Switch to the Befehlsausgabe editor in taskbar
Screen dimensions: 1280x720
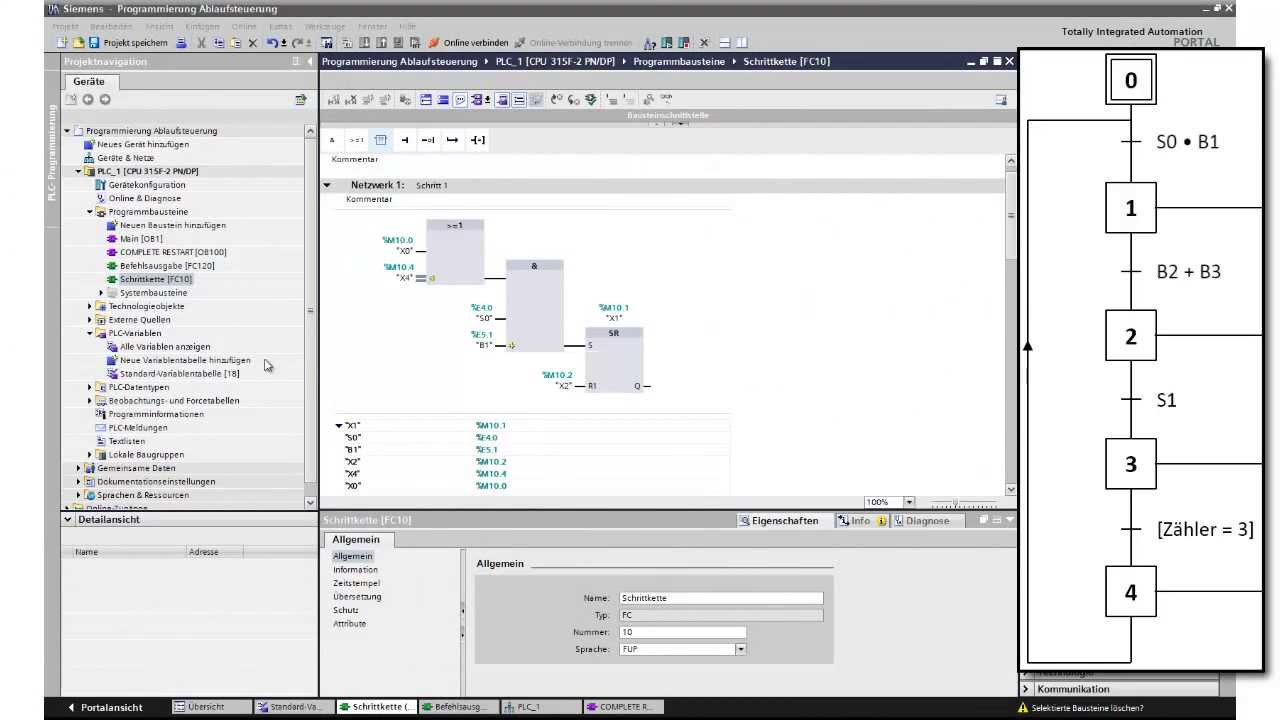[x=460, y=707]
